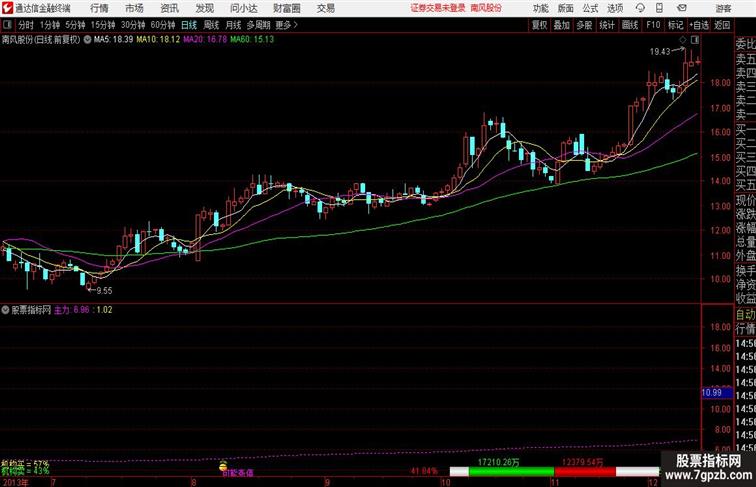Click the 南风股份(日线 前复权) chart title
Screen dimensions: 756x487
[41, 40]
